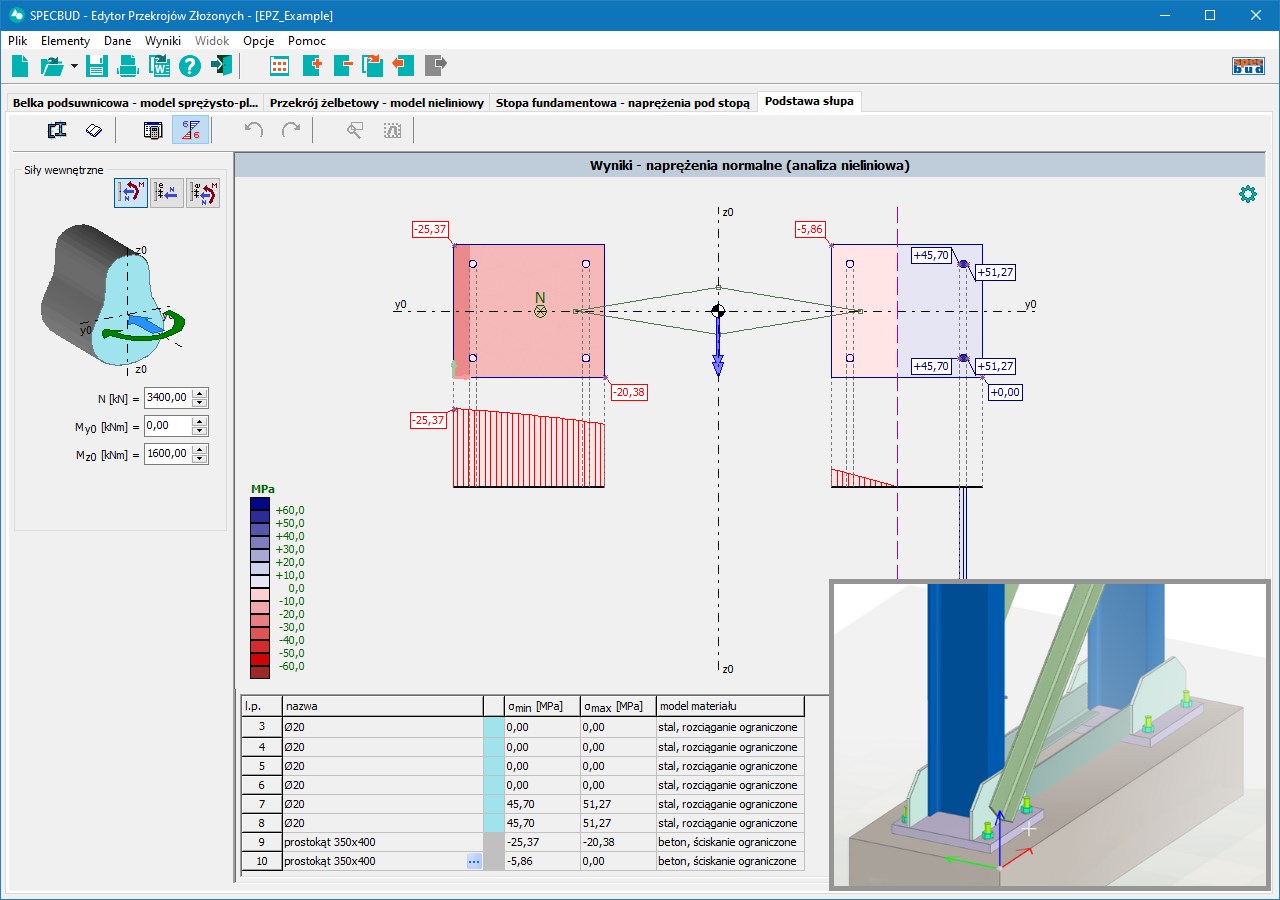Open the Wyniki menu

click(162, 41)
